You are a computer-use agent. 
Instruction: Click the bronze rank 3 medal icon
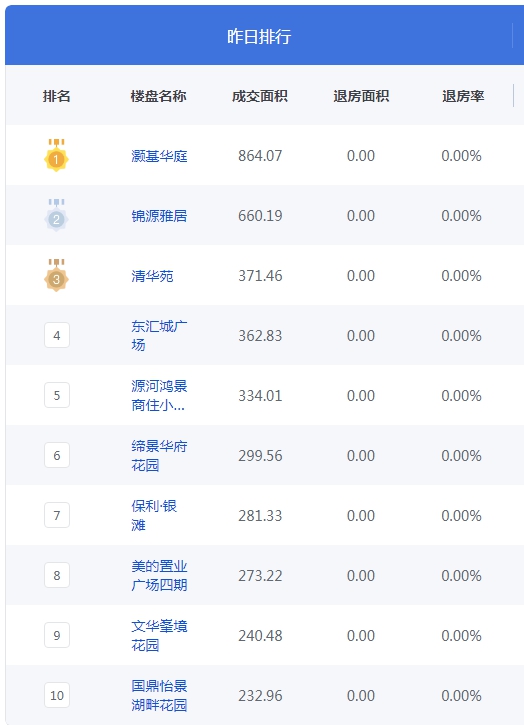(56, 276)
